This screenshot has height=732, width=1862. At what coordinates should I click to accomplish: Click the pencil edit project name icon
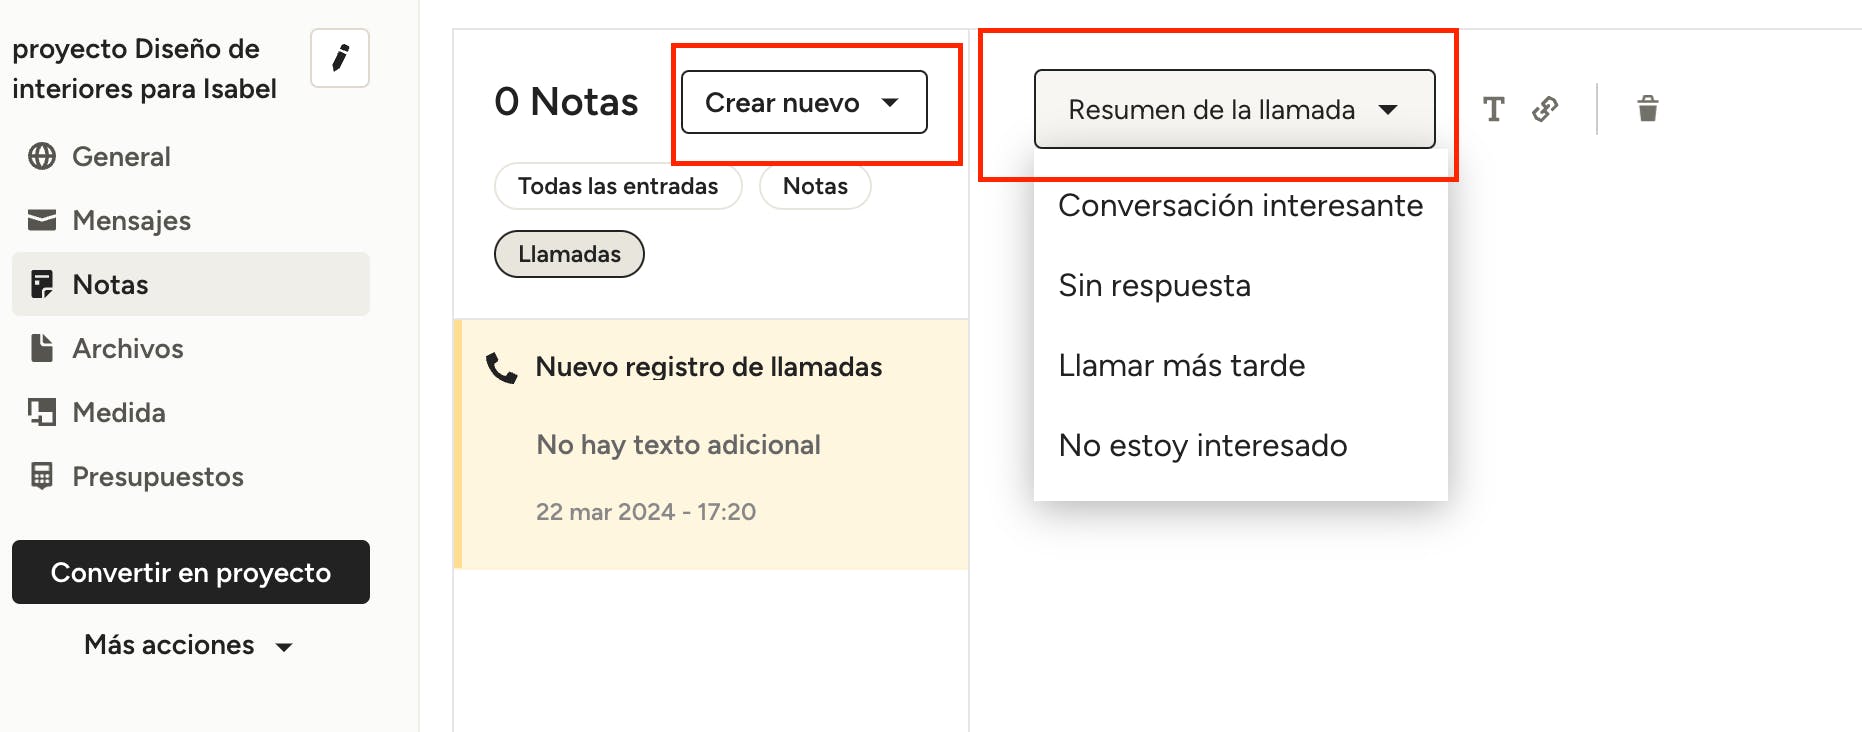pos(340,58)
